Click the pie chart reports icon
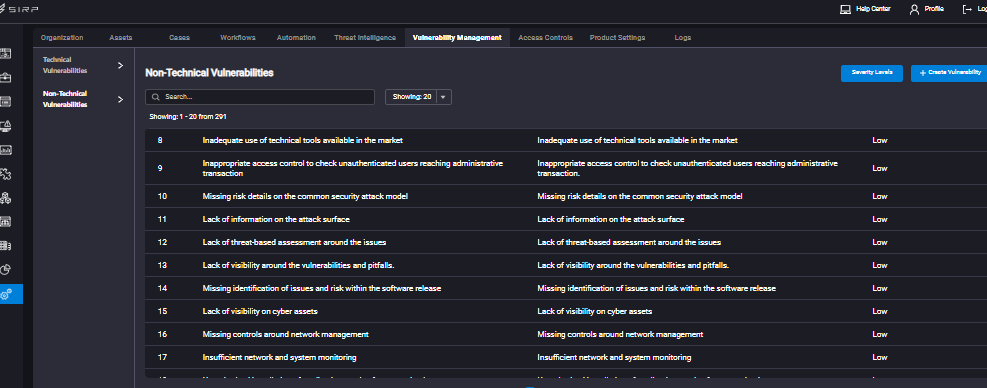Screen dimensions: 987x388 [x=6, y=270]
